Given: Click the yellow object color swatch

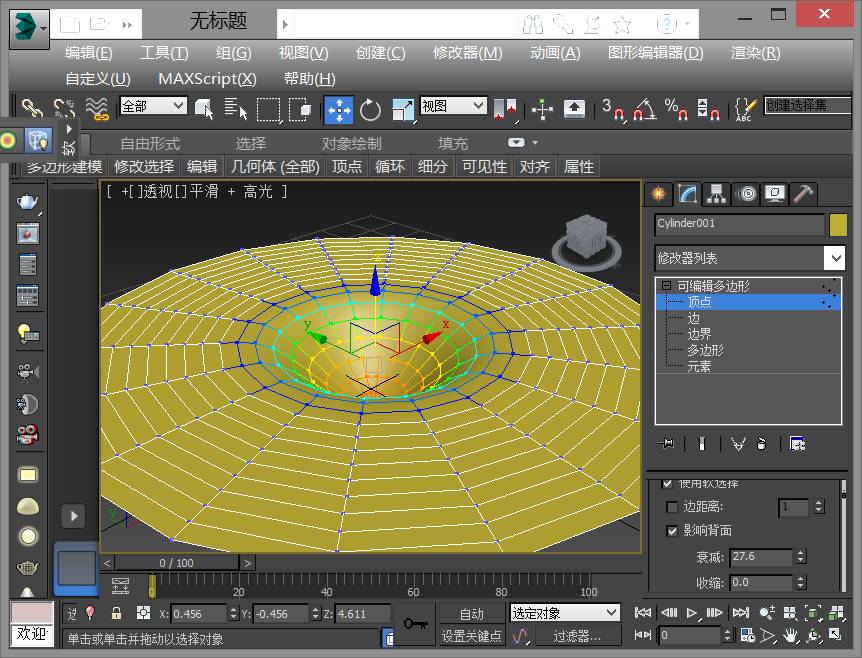Looking at the screenshot, I should point(838,225).
